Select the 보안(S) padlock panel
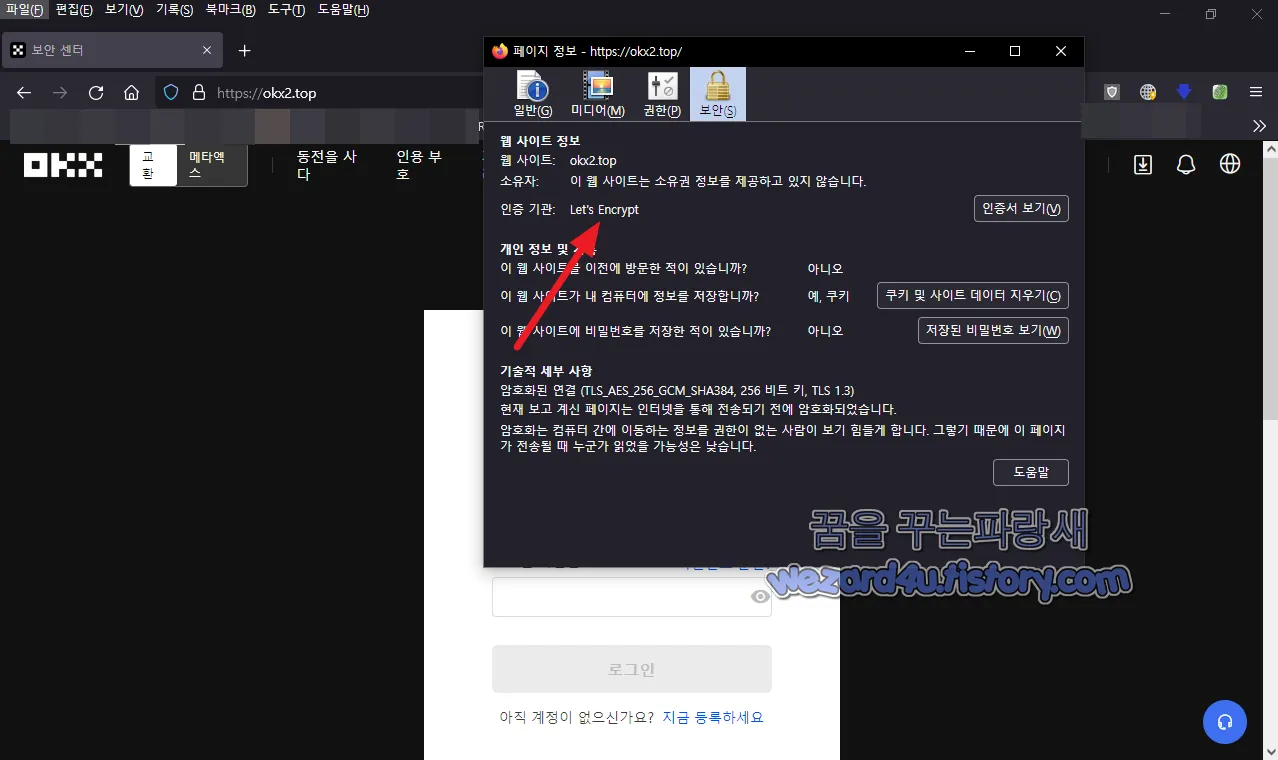Image resolution: width=1278 pixels, height=760 pixels. [716, 94]
